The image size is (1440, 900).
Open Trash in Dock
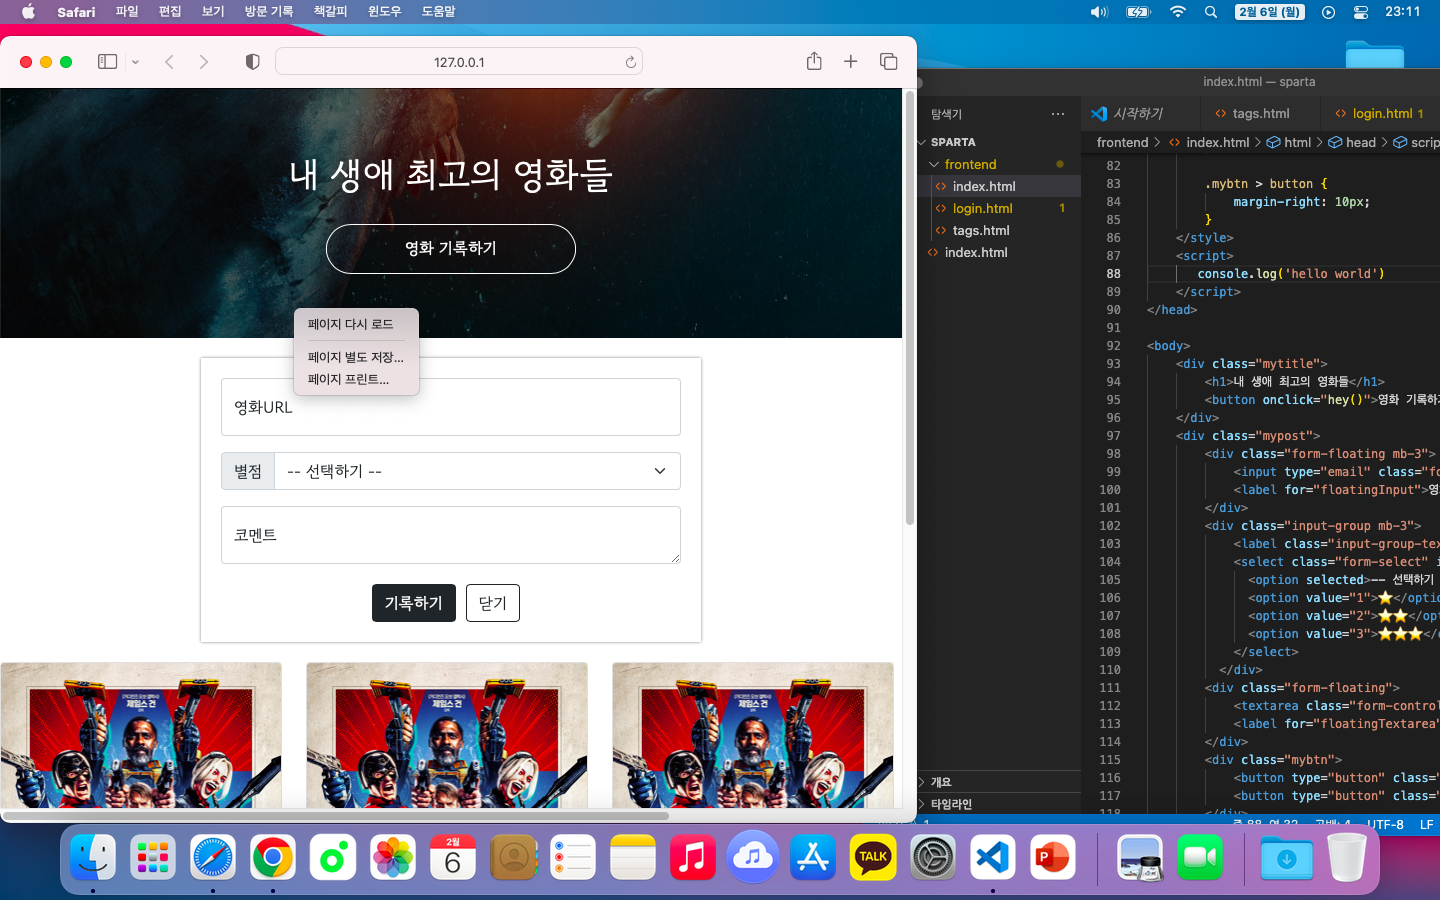(x=1347, y=857)
